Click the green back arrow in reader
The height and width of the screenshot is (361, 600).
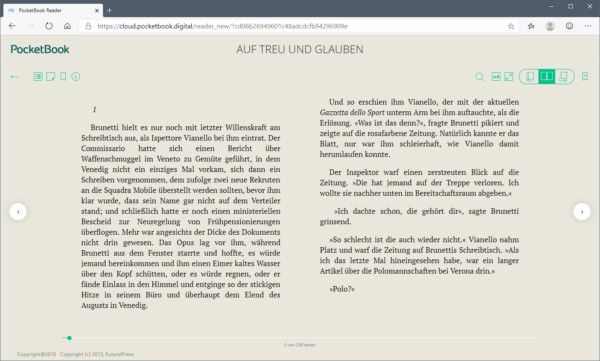(x=15, y=77)
